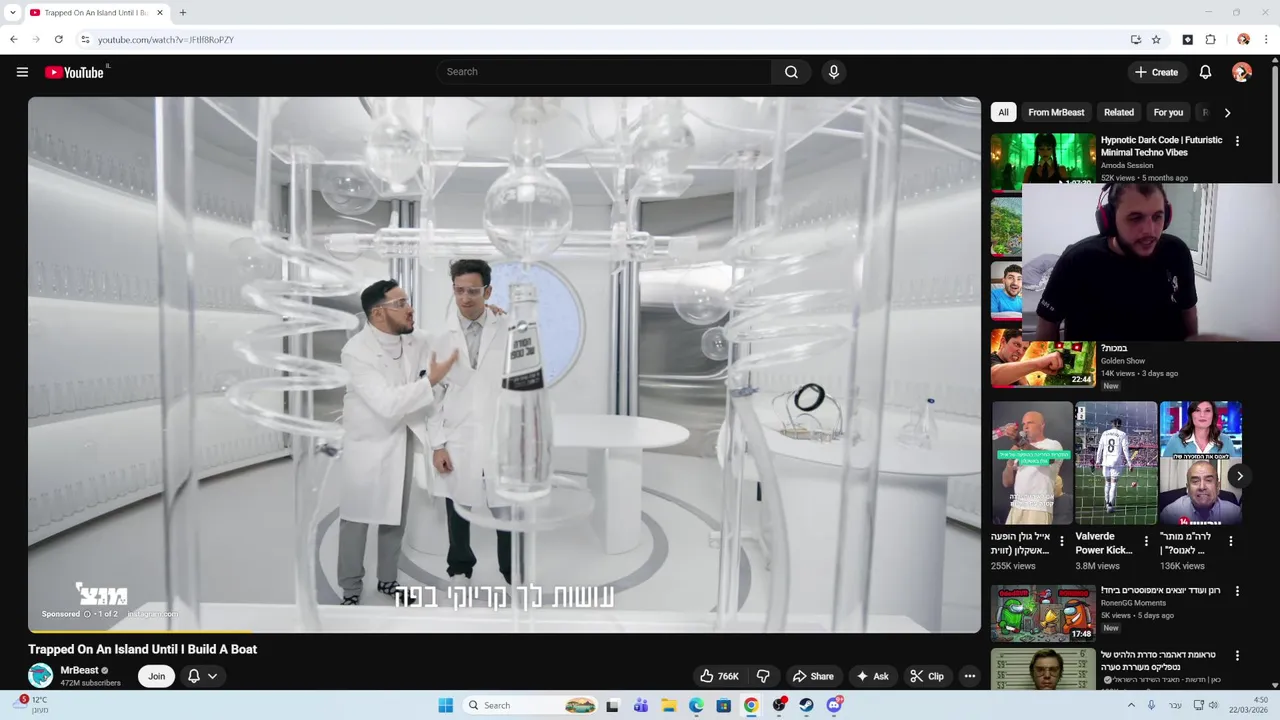Open Microsoft Edge from the taskbar
The width and height of the screenshot is (1280, 720).
(696, 705)
